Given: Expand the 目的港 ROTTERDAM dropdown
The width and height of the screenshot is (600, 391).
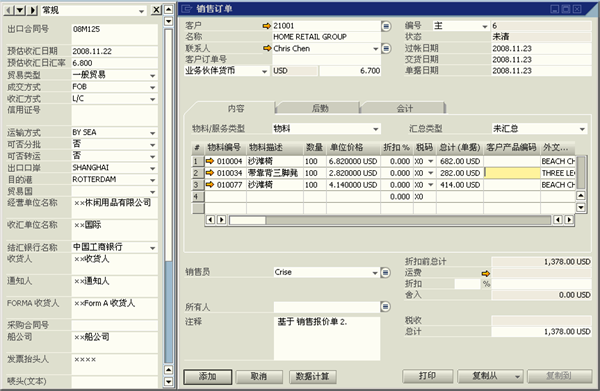Looking at the screenshot, I should [x=153, y=180].
